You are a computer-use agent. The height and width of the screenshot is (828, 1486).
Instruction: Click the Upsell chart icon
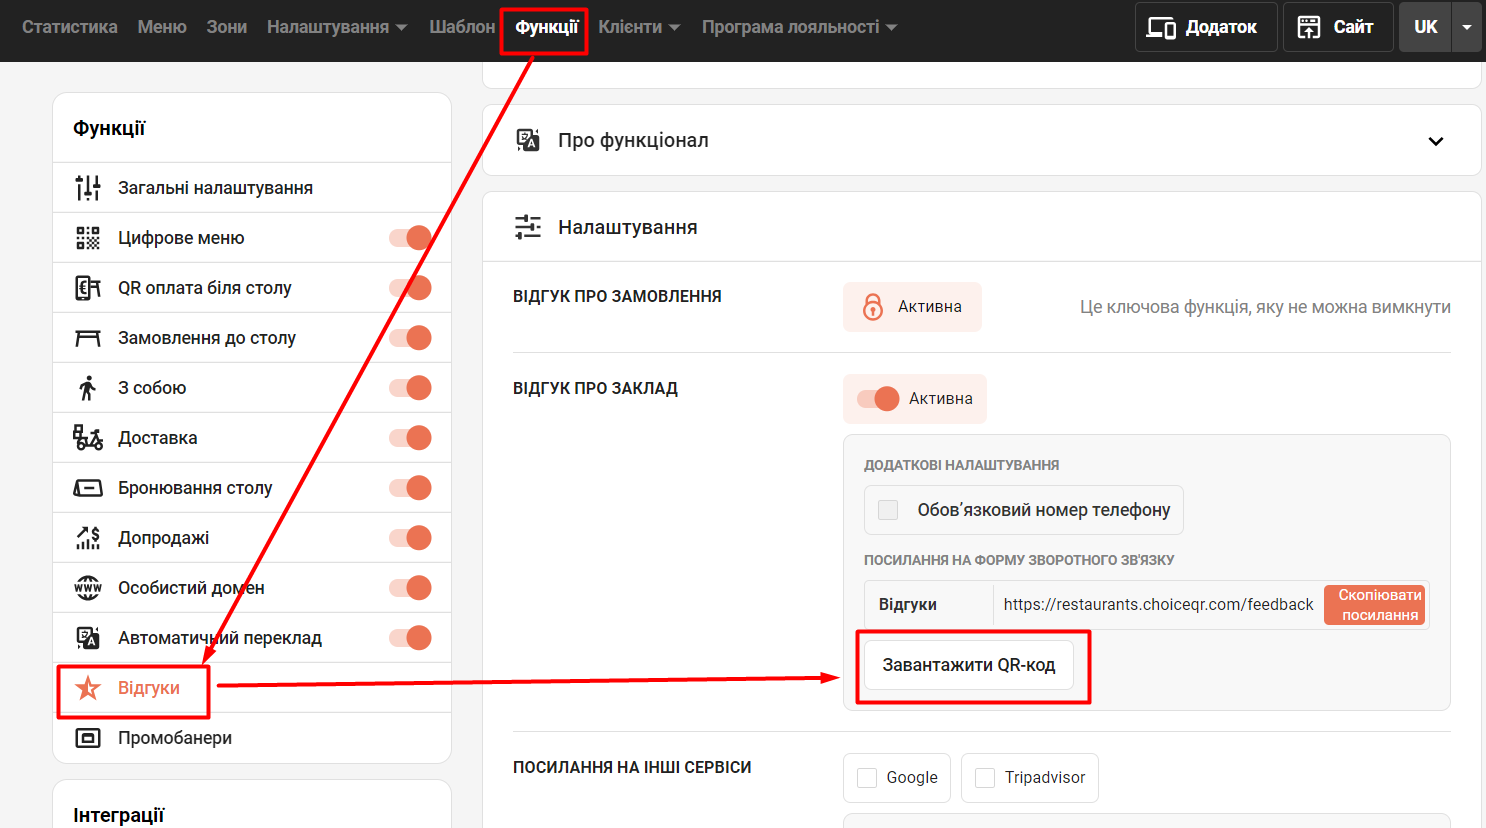88,538
